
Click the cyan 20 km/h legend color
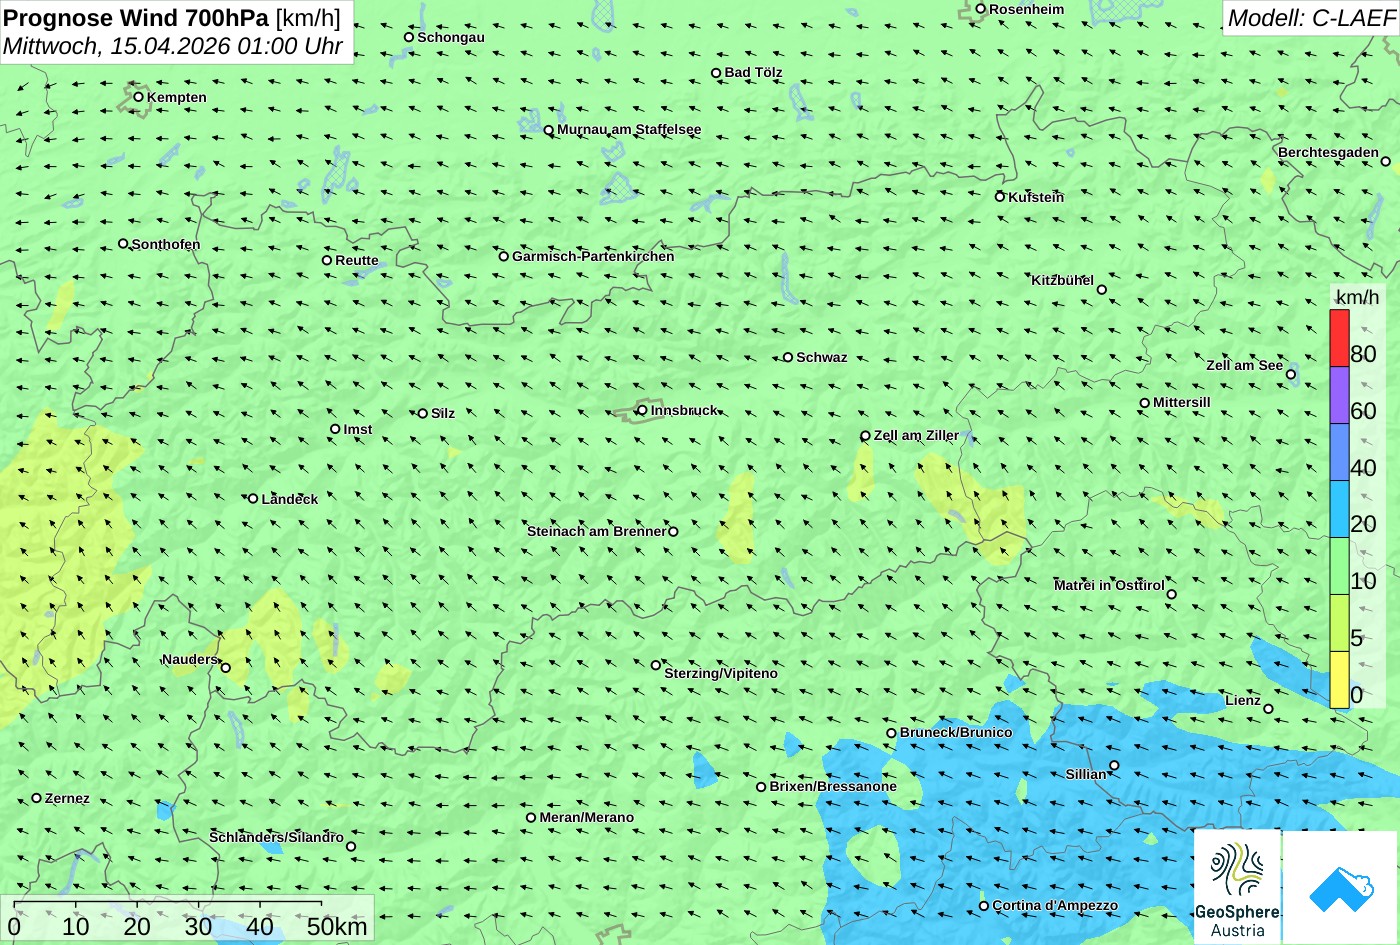pos(1339,509)
